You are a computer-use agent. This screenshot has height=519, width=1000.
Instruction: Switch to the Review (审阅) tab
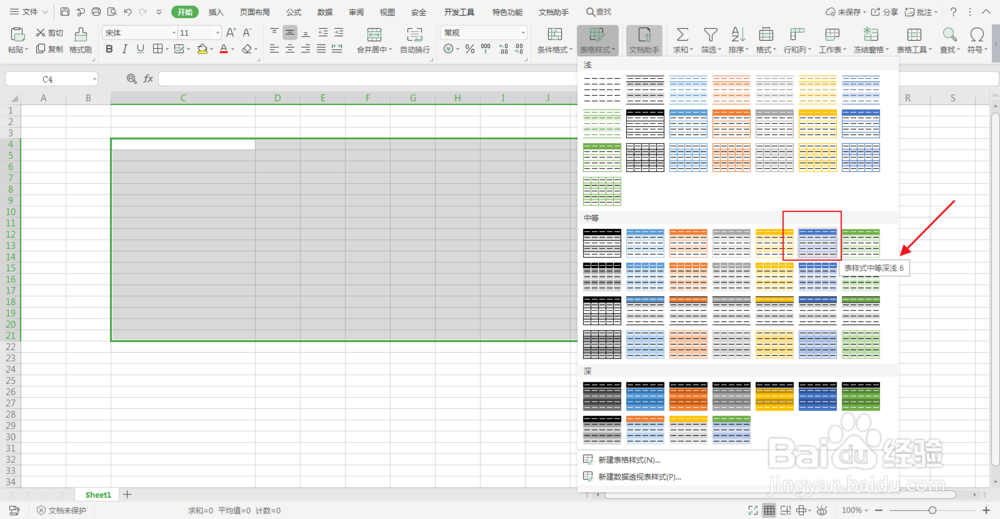[x=356, y=12]
